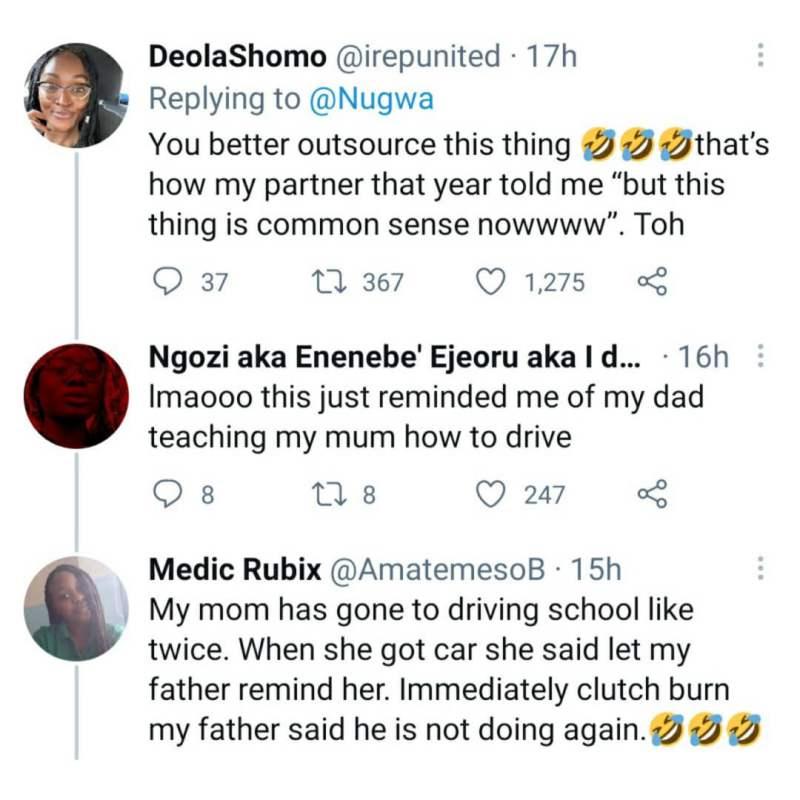This screenshot has width=800, height=800.
Task: Like Ngozi's tweet with 247 likes
Action: 490,494
